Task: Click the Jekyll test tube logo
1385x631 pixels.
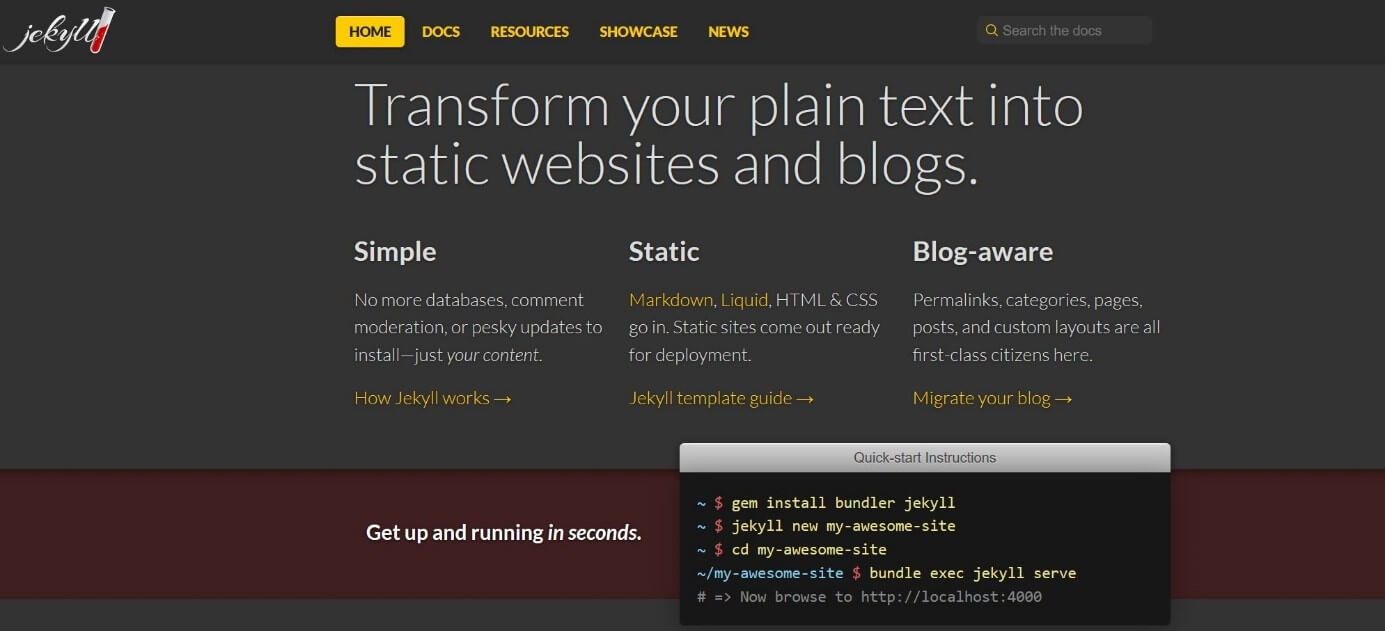Action: tap(59, 31)
